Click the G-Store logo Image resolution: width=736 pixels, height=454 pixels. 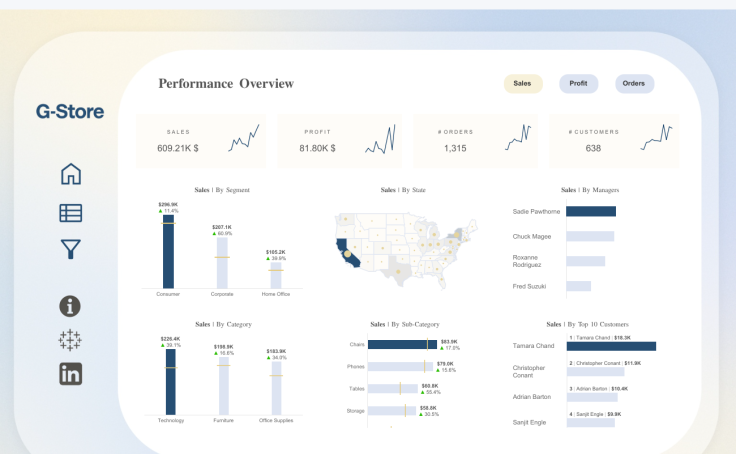70,111
